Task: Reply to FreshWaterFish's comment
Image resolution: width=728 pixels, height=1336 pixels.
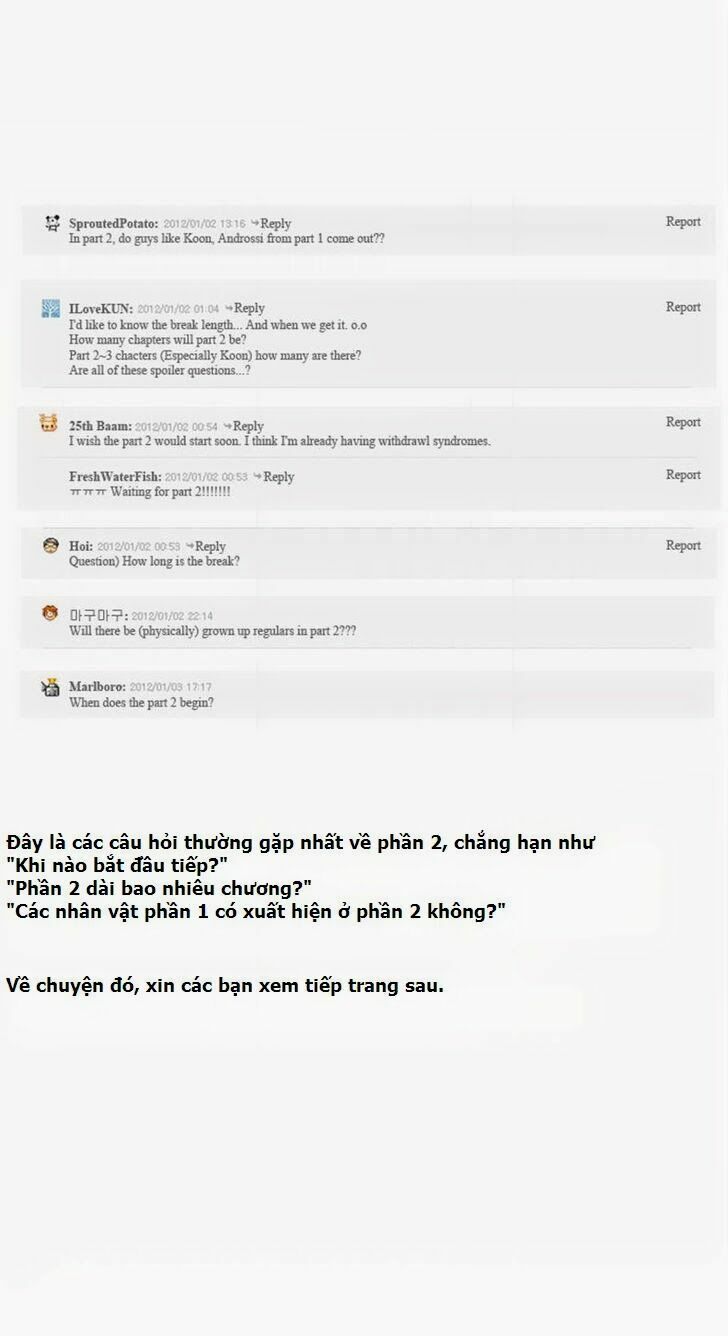Action: pyautogui.click(x=273, y=477)
